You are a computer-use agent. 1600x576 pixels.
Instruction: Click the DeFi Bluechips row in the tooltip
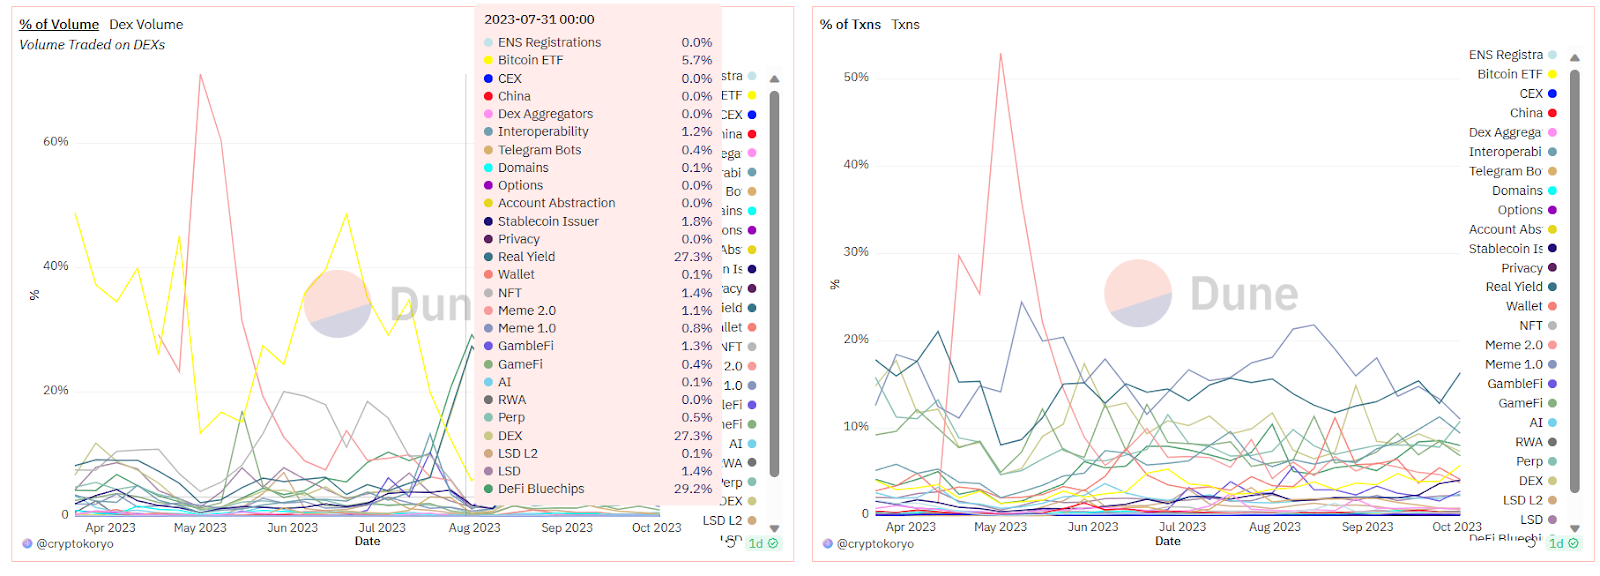[598, 489]
